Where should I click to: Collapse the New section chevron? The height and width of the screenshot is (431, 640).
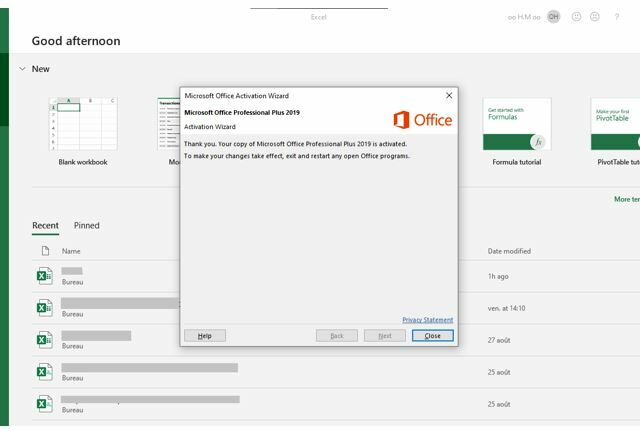22,69
